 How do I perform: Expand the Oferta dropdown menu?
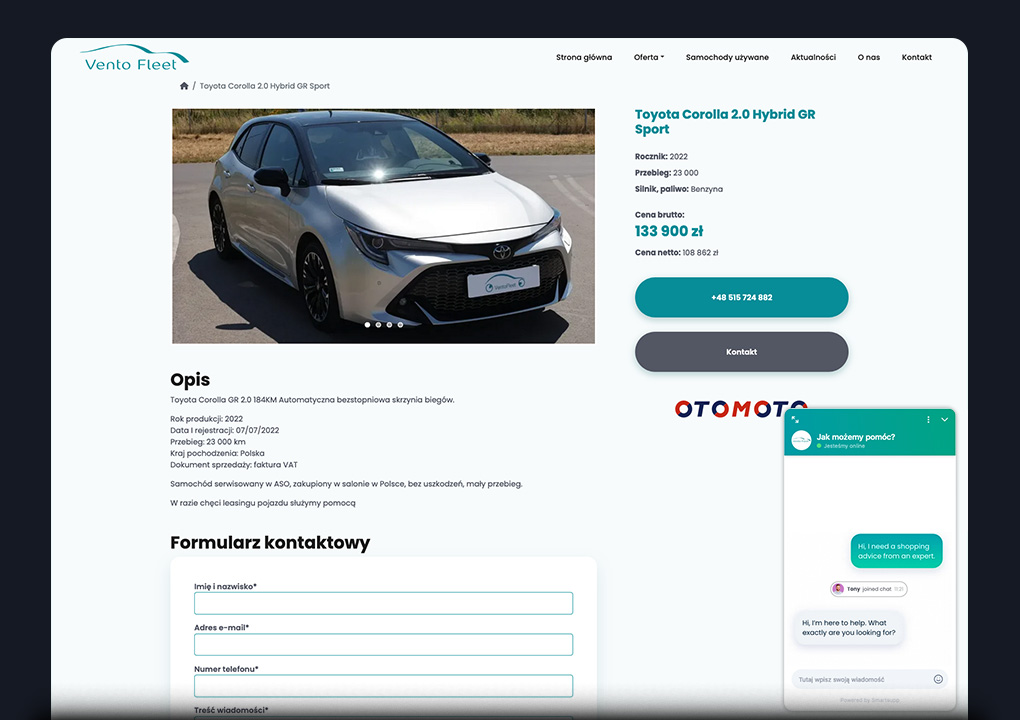click(x=649, y=57)
